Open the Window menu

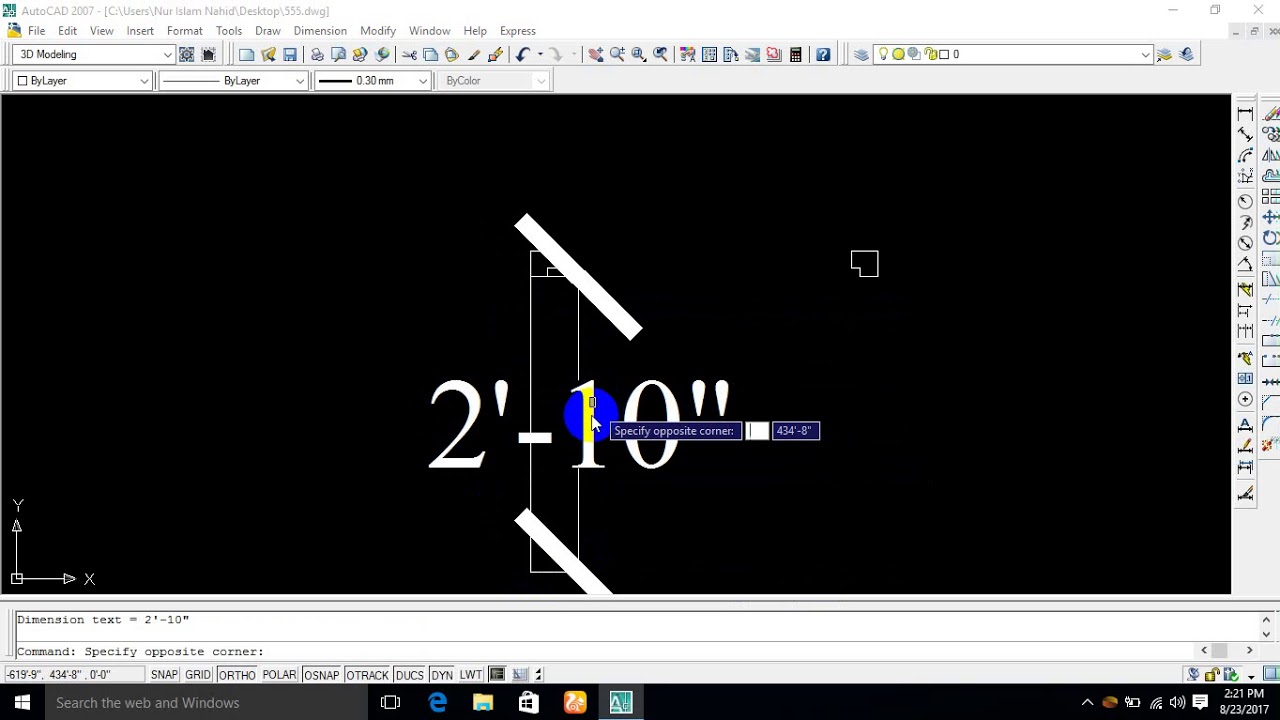coord(429,31)
